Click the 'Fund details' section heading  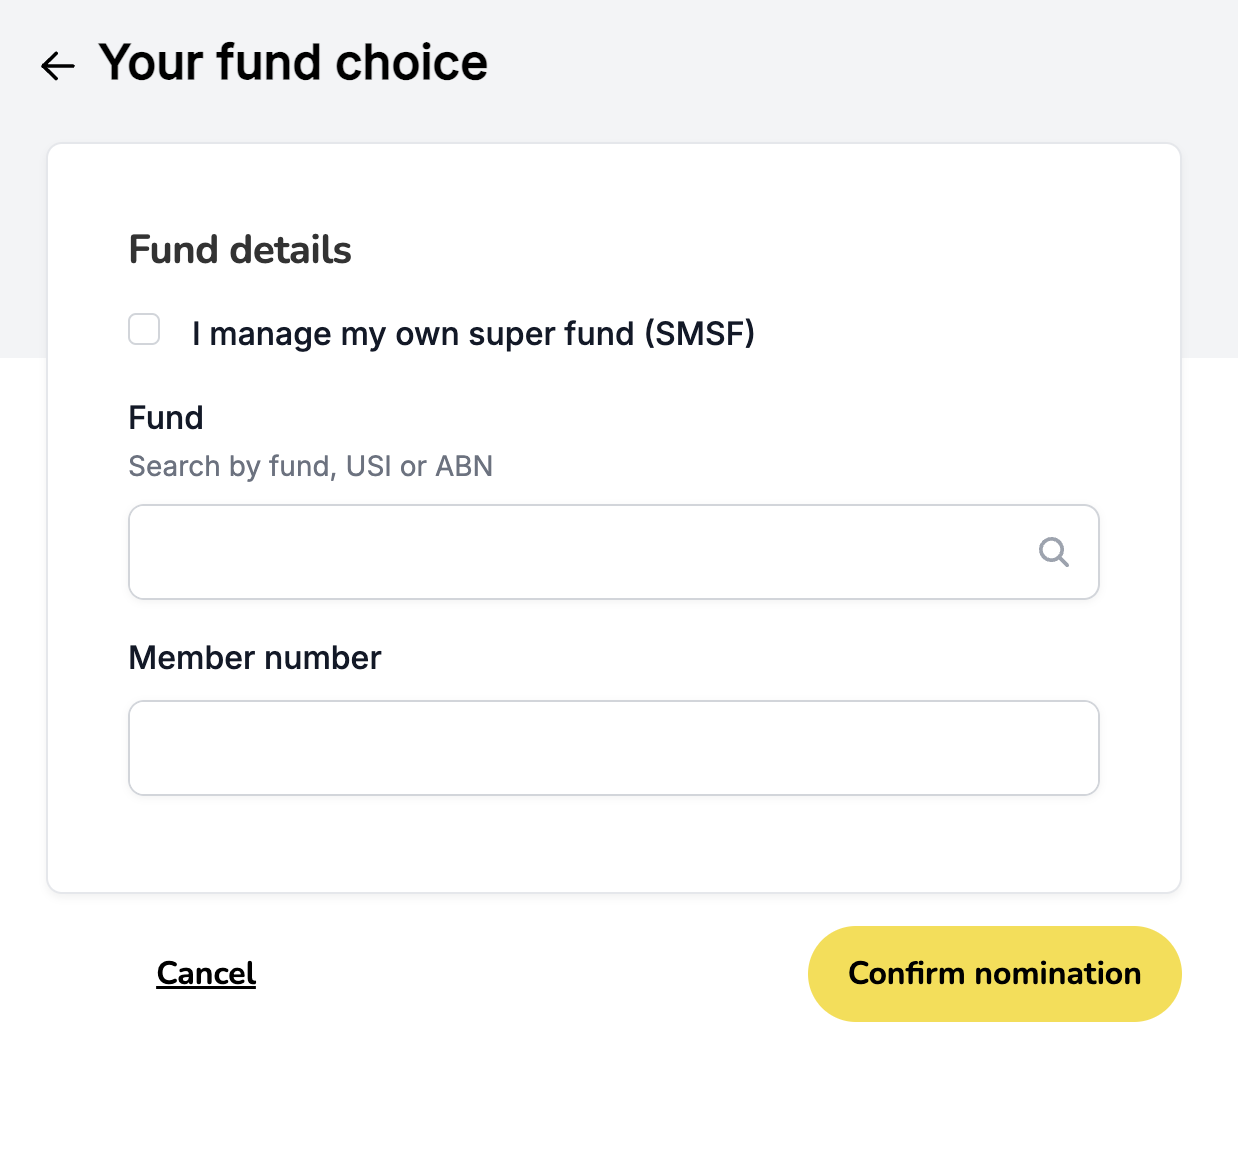(240, 250)
